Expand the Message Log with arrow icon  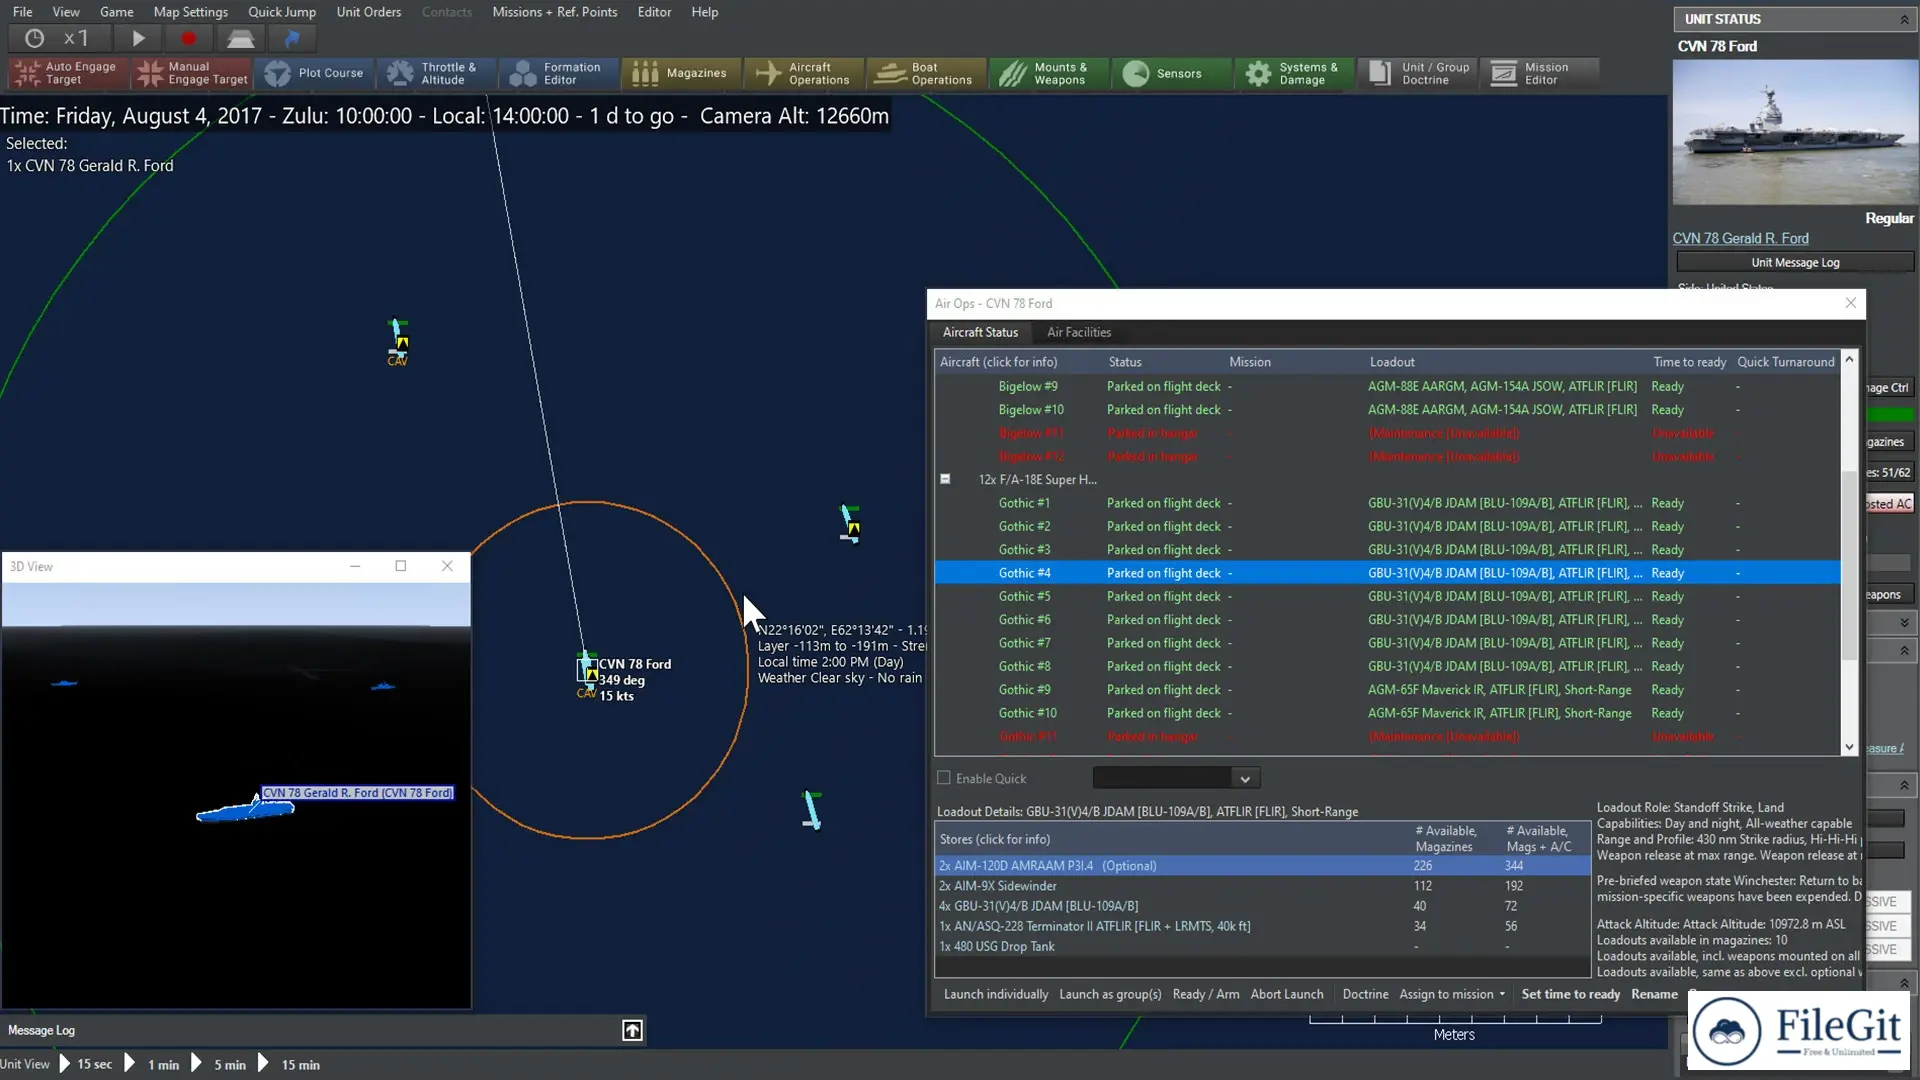coord(632,1030)
